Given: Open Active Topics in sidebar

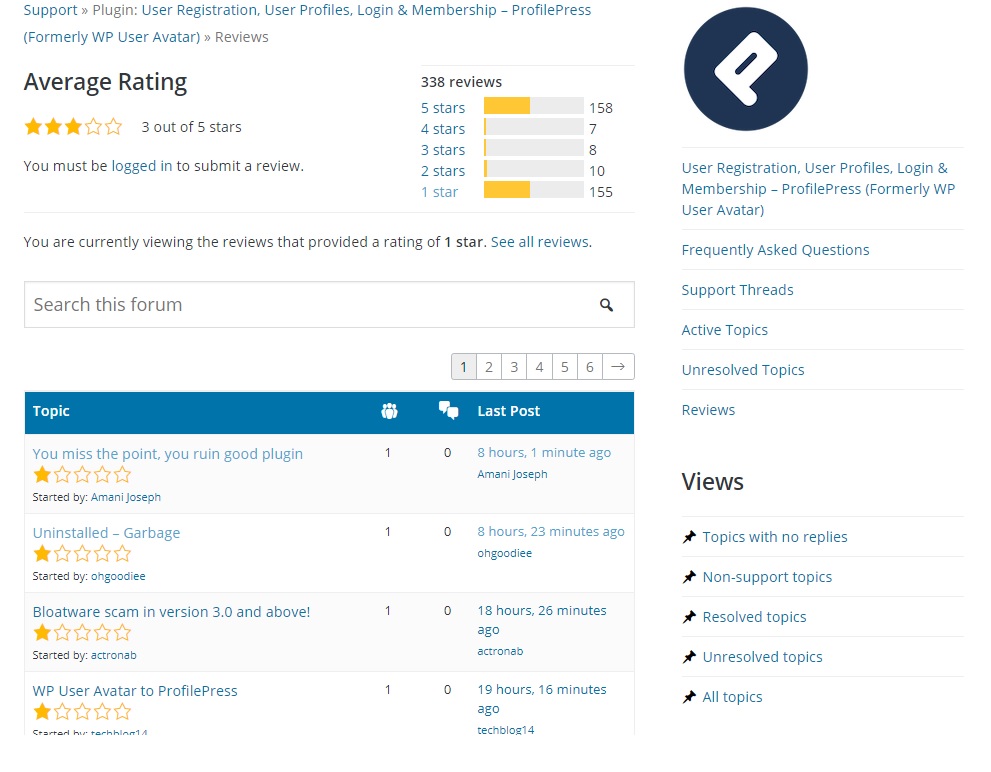Looking at the screenshot, I should (x=724, y=330).
